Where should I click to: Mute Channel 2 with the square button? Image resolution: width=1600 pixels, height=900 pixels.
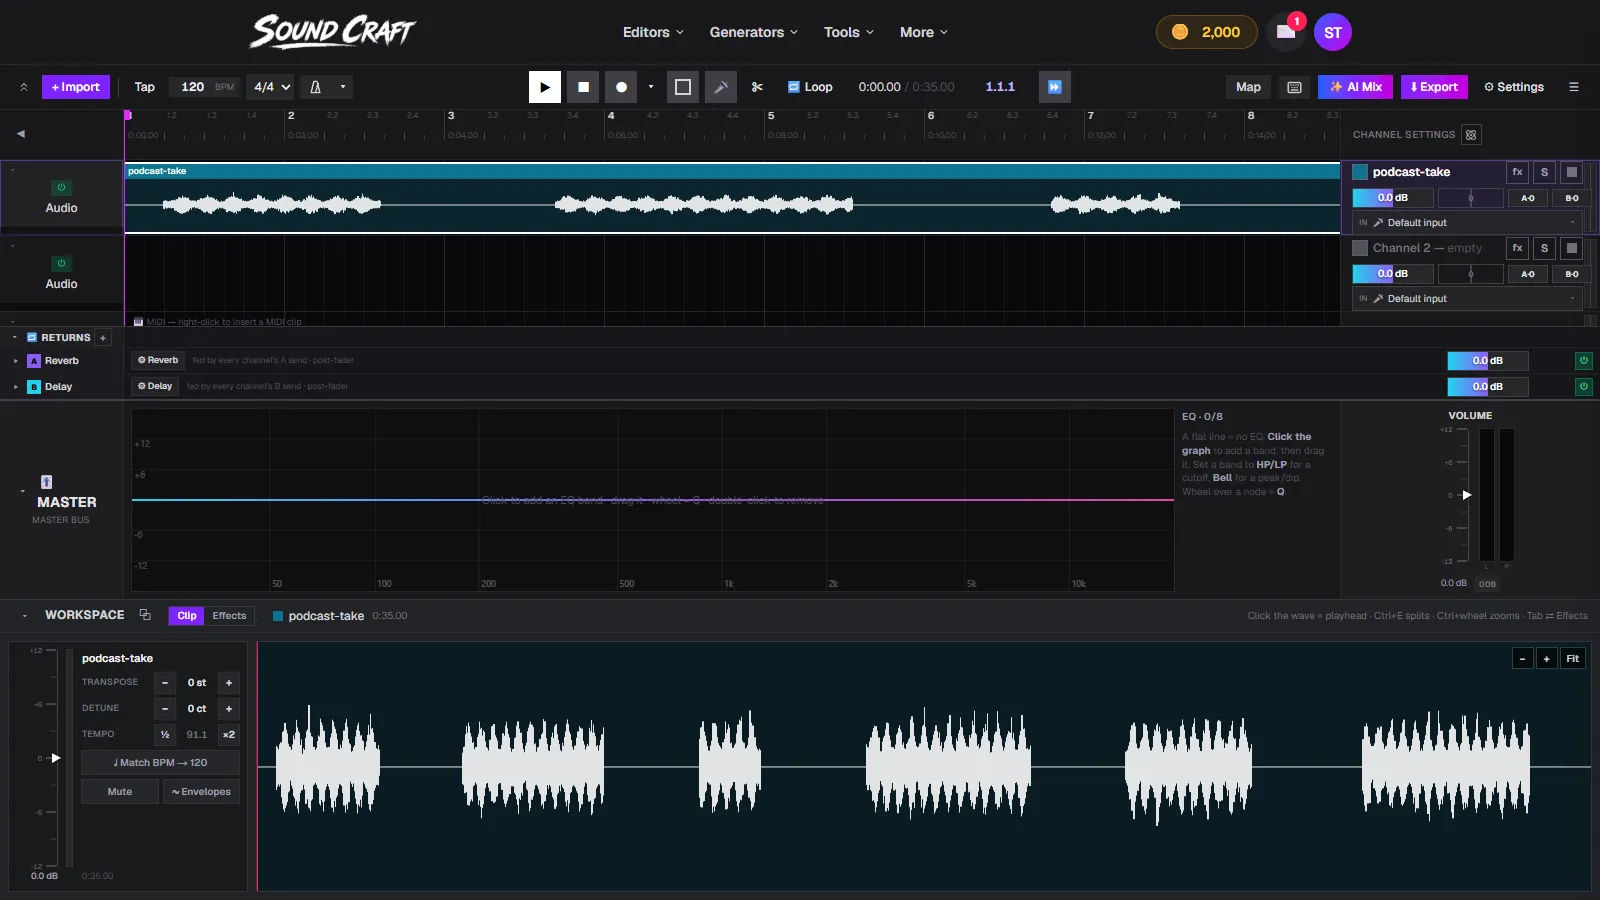click(x=1571, y=248)
